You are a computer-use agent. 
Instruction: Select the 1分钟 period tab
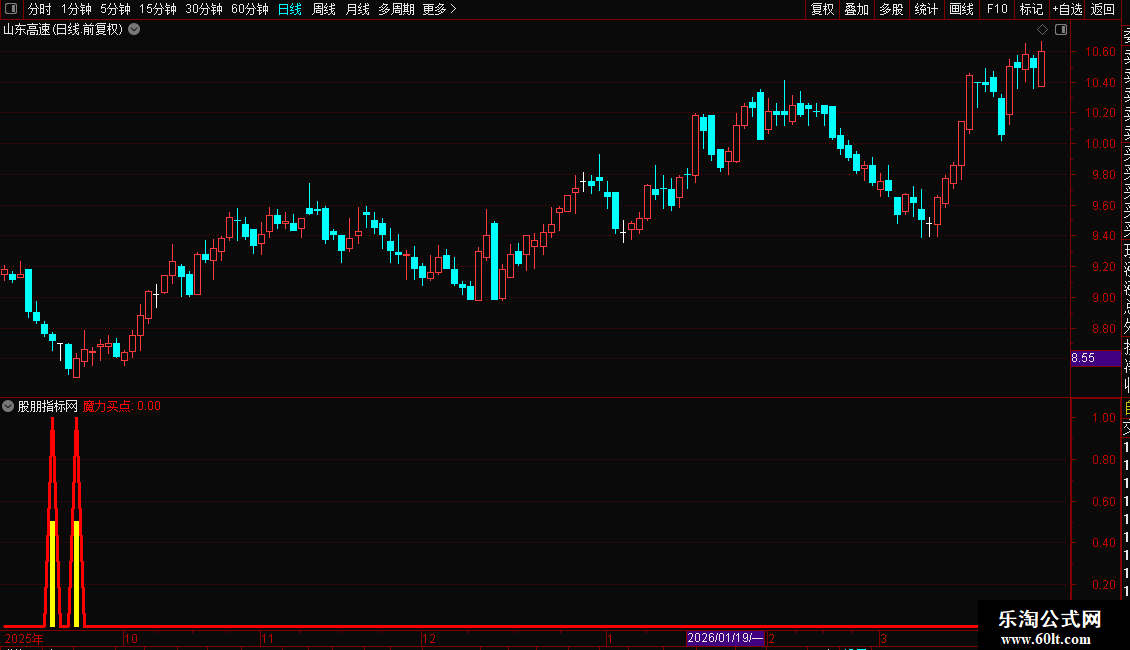click(76, 9)
